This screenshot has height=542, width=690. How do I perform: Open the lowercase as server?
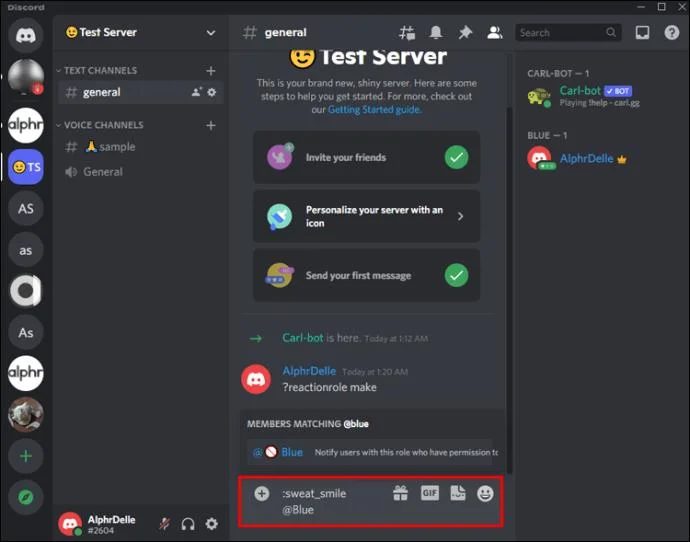pos(26,250)
